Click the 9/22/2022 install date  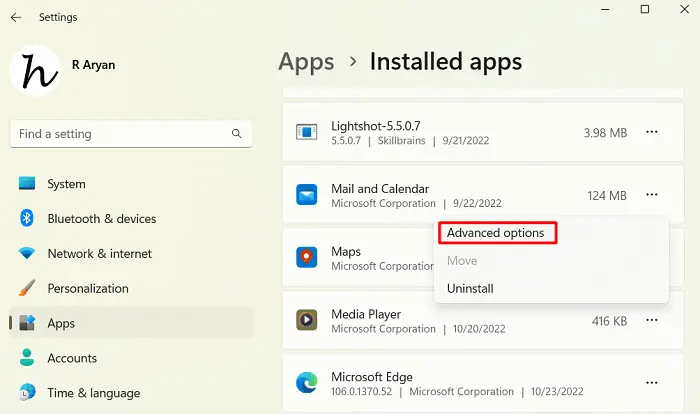(x=477, y=203)
